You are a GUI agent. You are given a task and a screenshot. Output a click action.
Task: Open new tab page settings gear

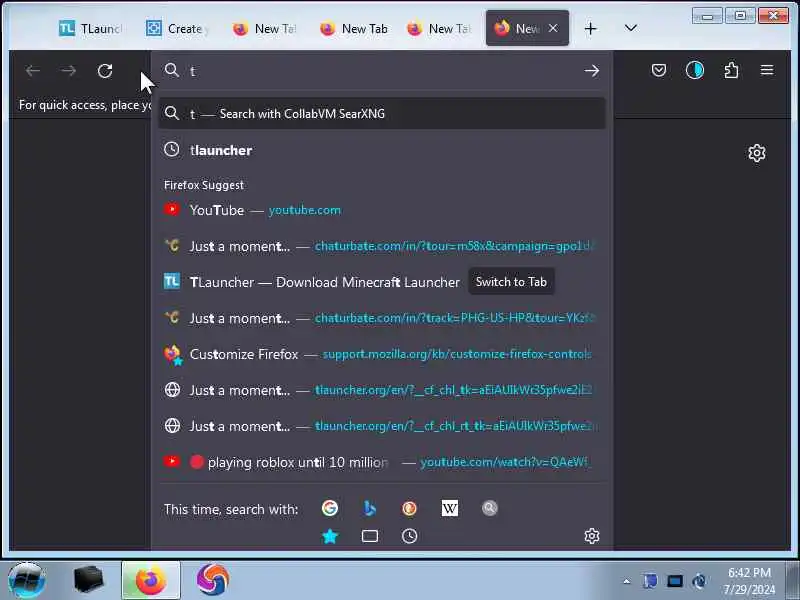757,153
